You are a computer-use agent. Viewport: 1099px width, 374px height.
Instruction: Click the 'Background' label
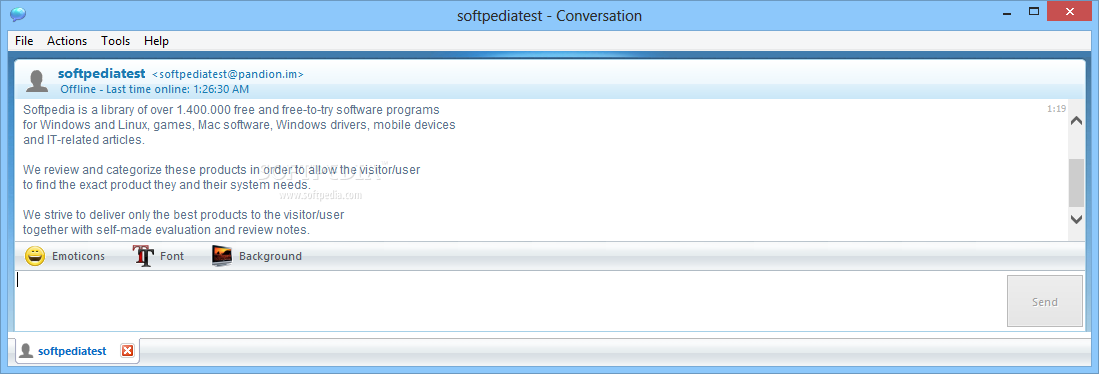271,256
